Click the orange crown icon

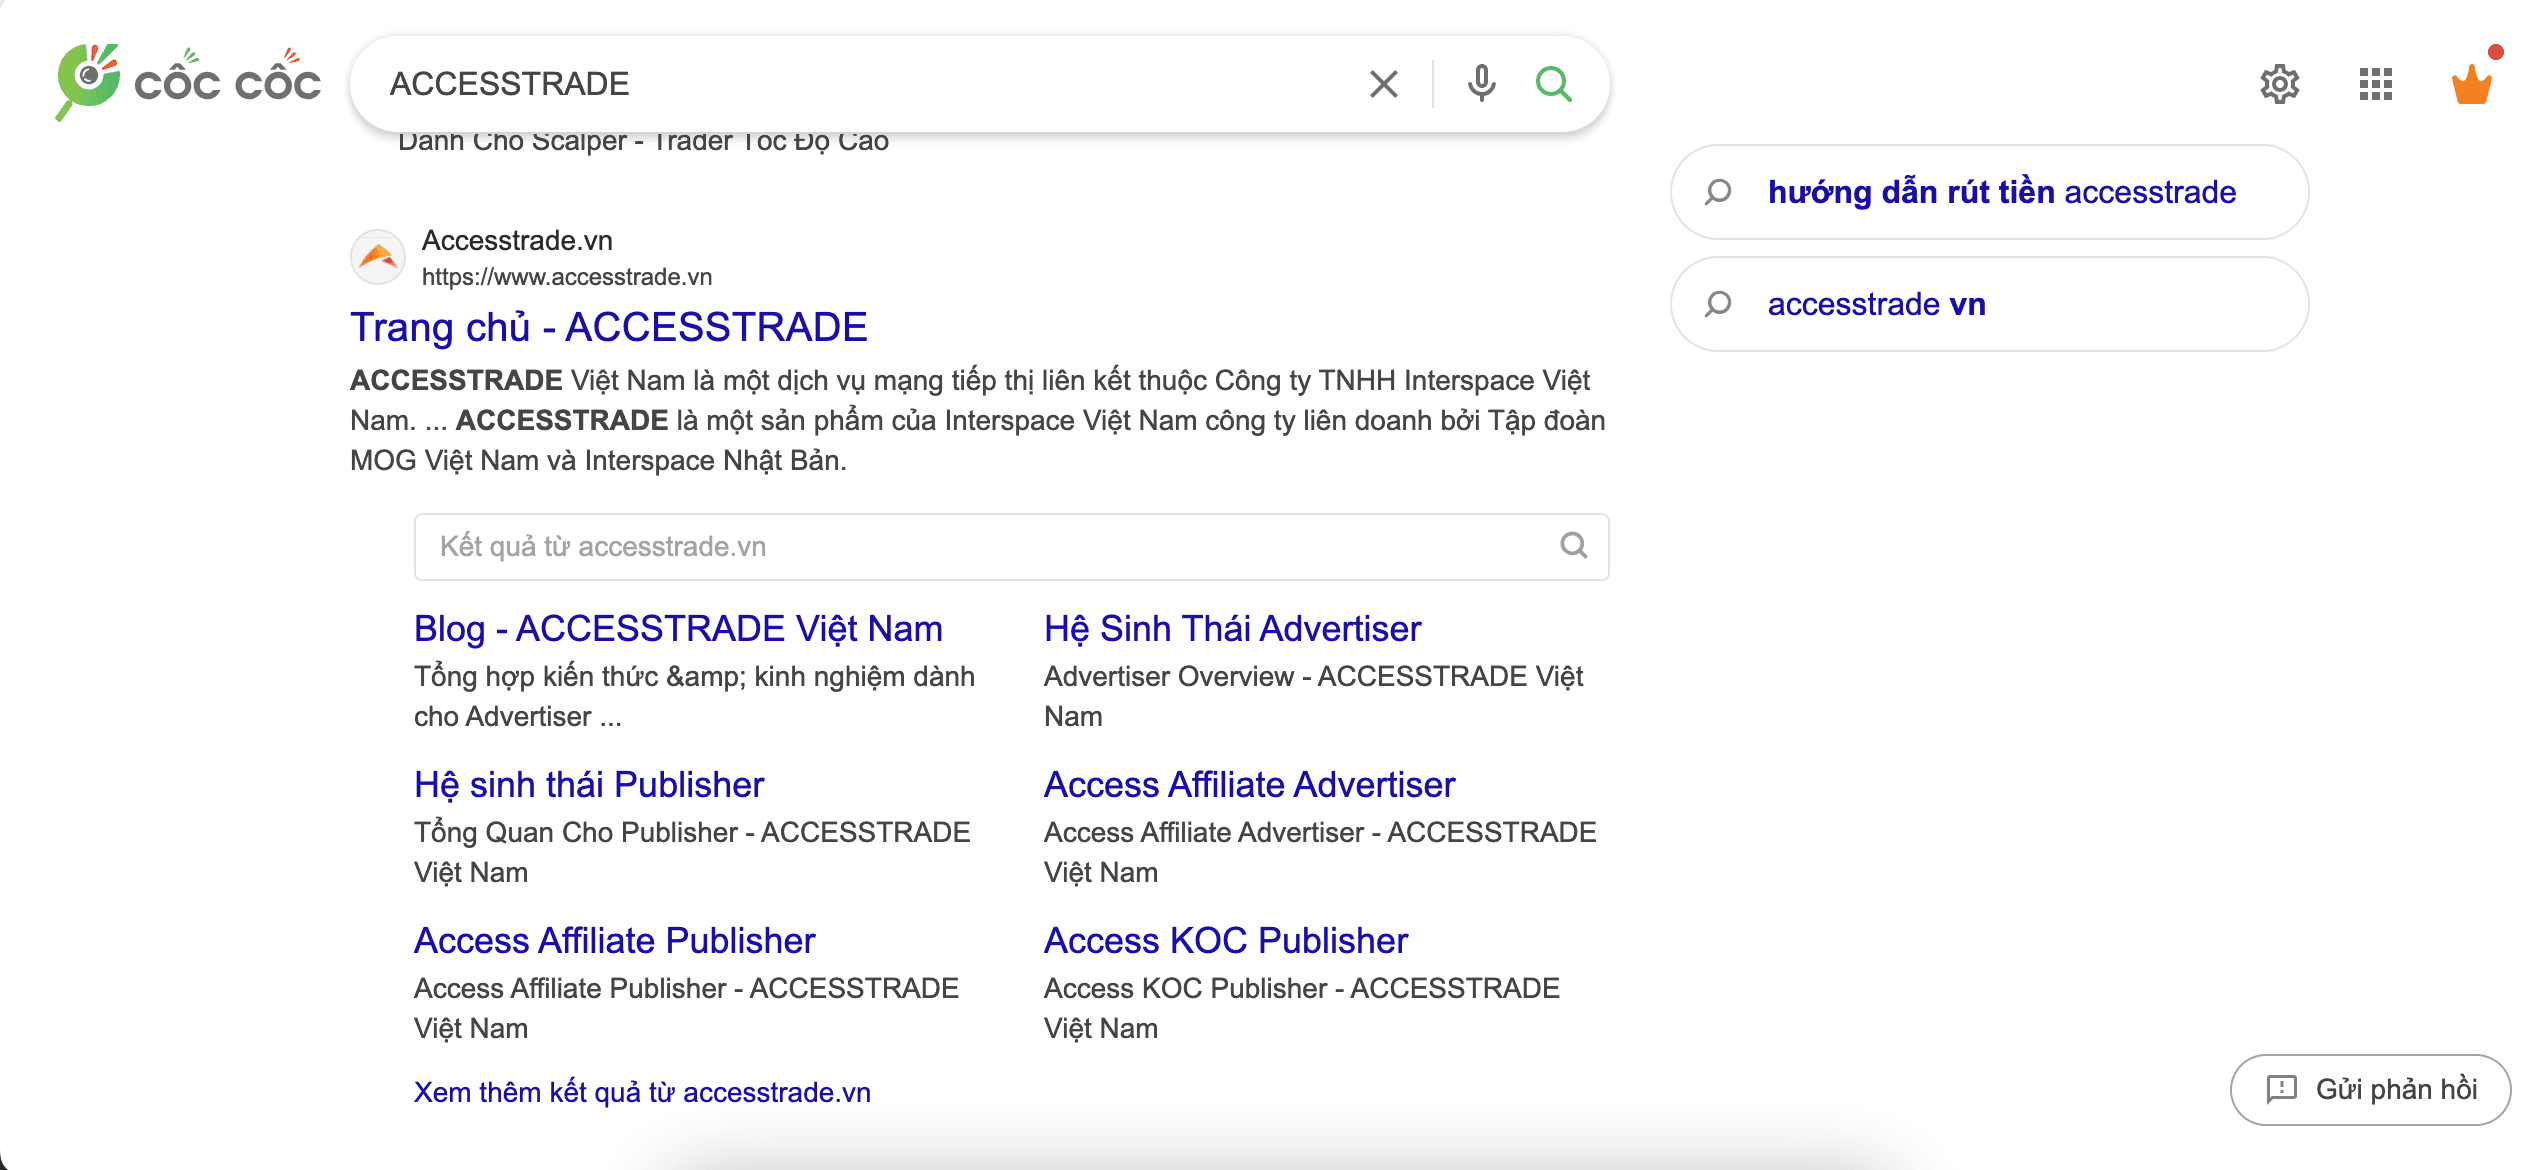[x=2471, y=84]
